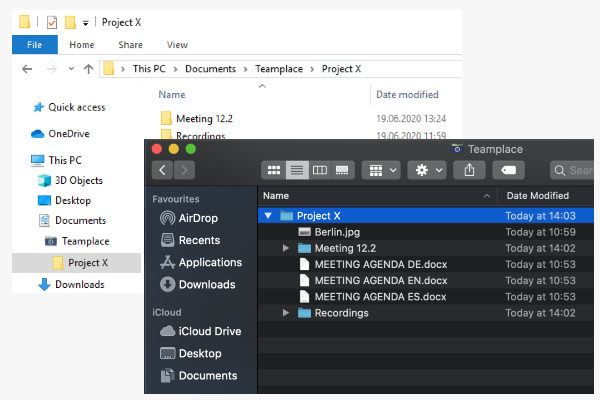Open Teamplace in Explorer sidebar
This screenshot has height=400, width=600.
pyautogui.click(x=77, y=241)
